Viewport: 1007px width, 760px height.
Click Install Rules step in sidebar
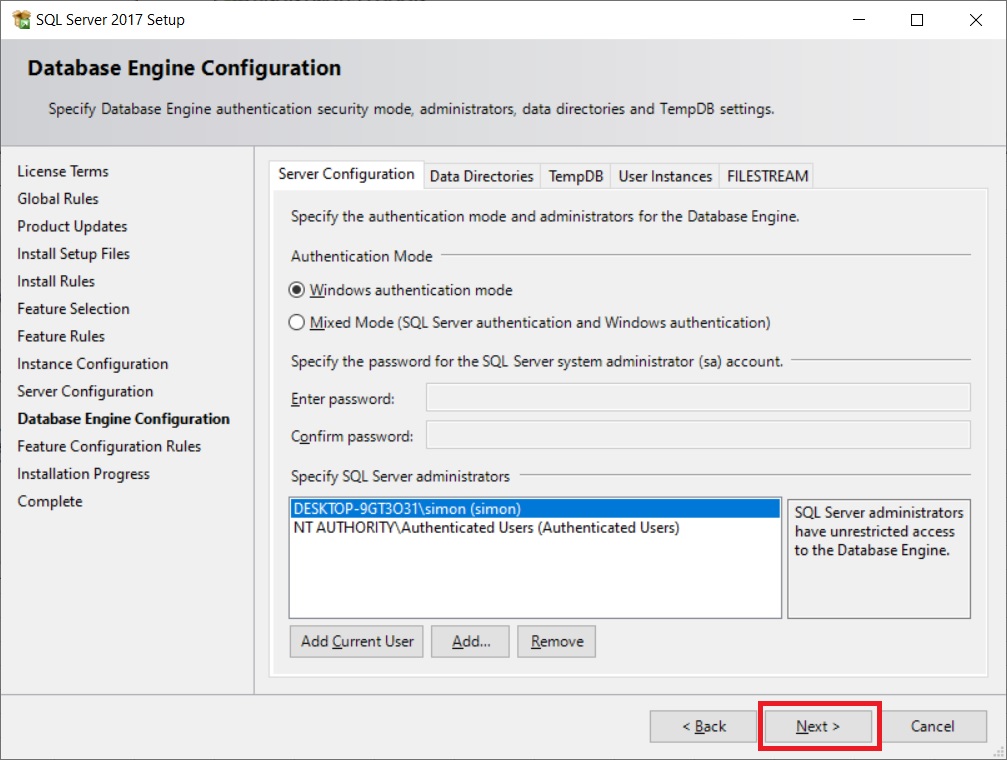56,281
